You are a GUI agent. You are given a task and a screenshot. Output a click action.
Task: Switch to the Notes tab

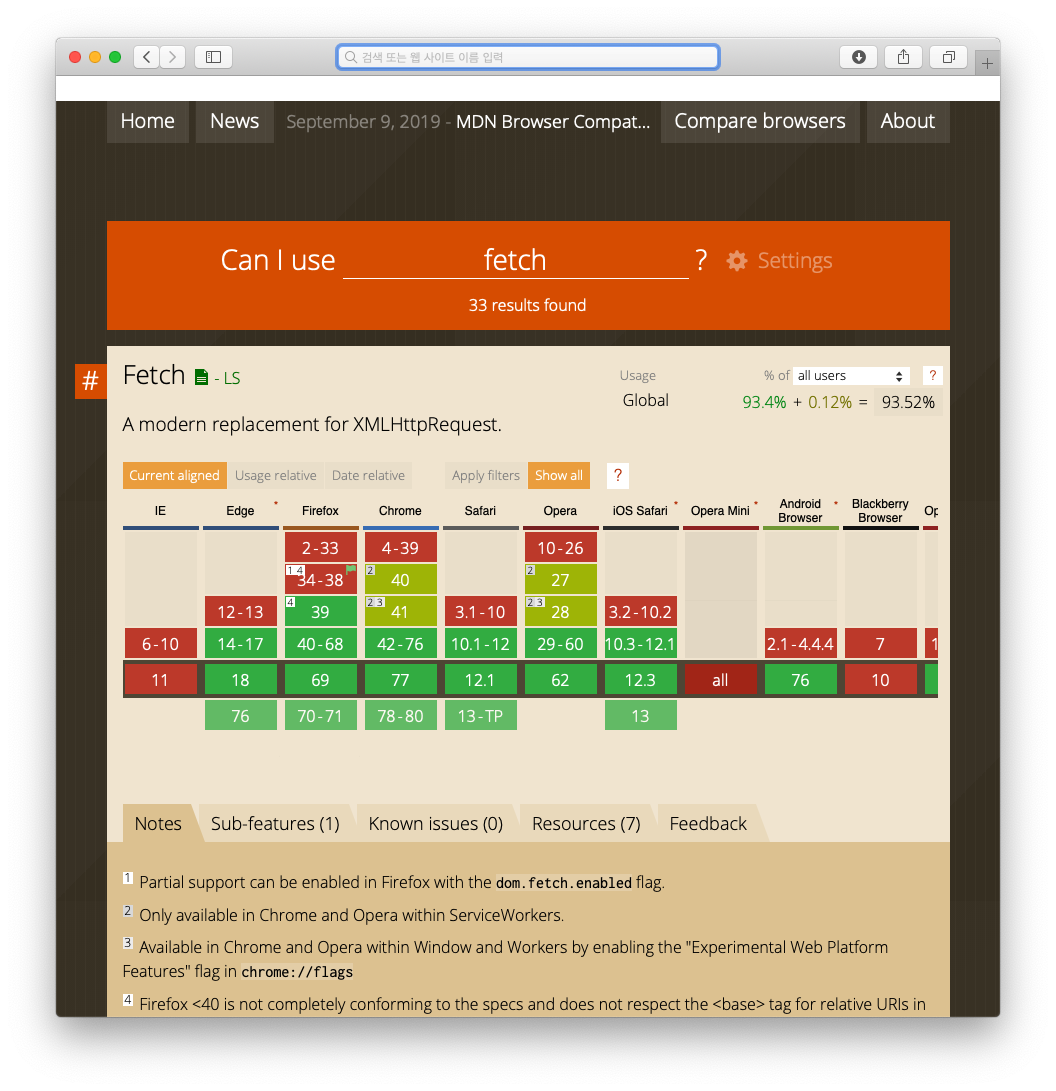coord(159,824)
